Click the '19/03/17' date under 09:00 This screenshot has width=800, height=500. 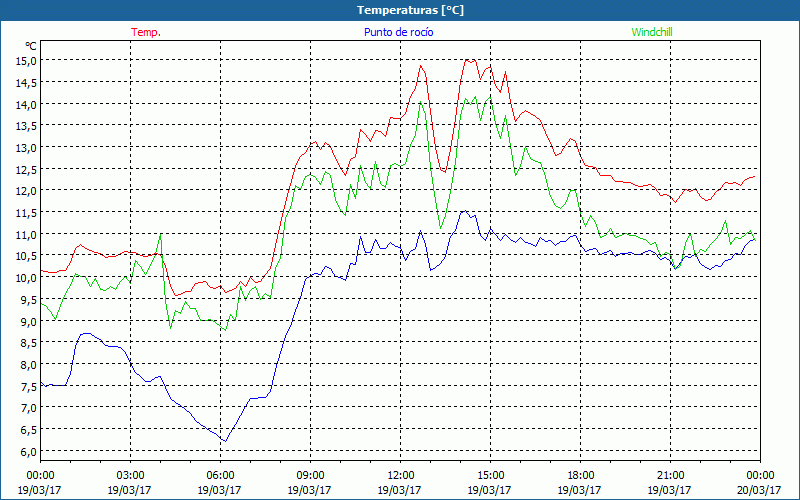(309, 490)
